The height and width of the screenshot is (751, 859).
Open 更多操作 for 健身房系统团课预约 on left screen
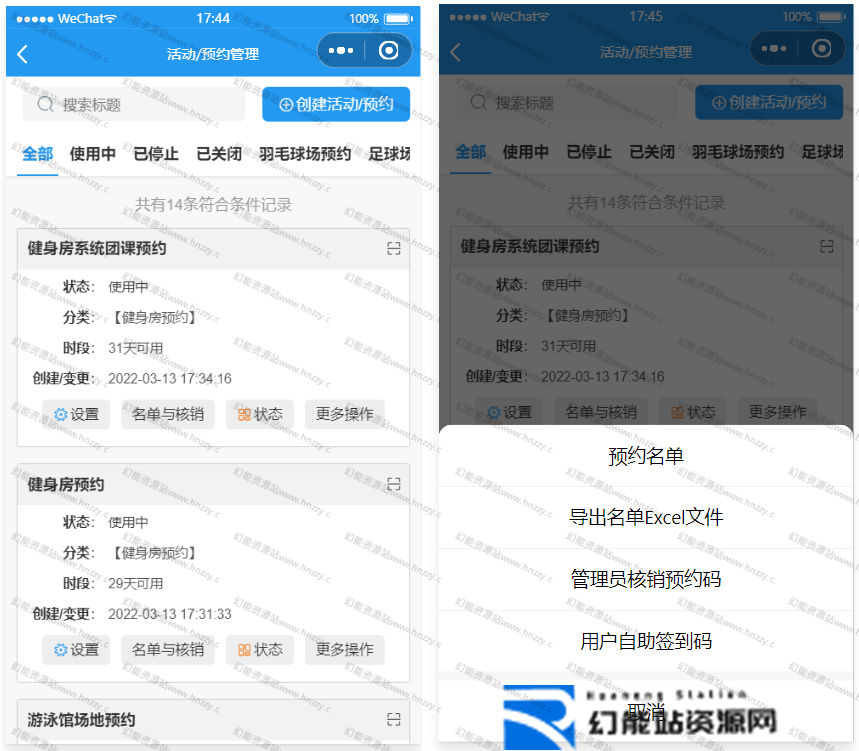pos(344,414)
